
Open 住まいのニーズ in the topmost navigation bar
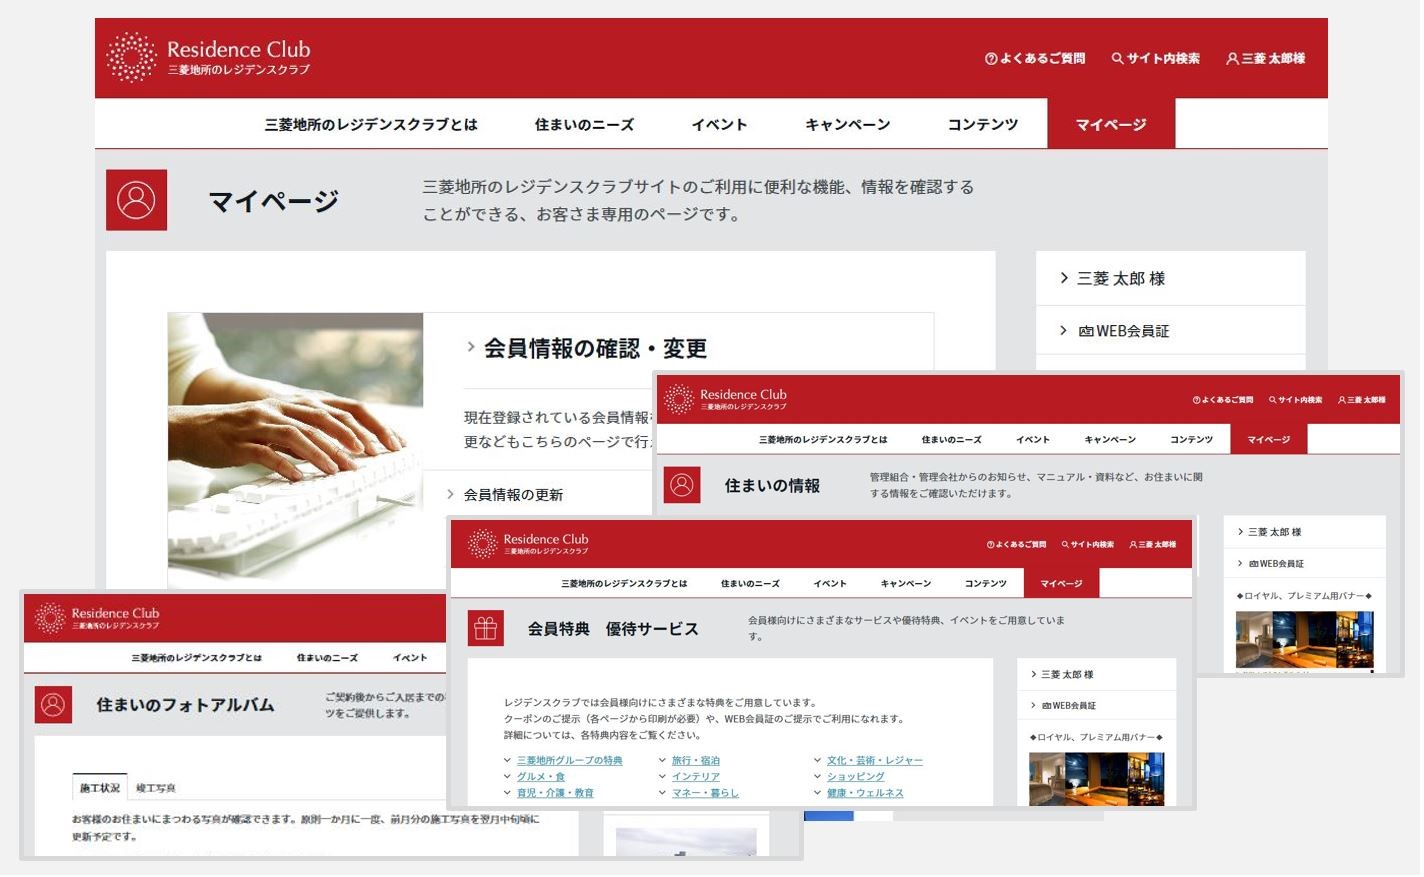click(584, 125)
